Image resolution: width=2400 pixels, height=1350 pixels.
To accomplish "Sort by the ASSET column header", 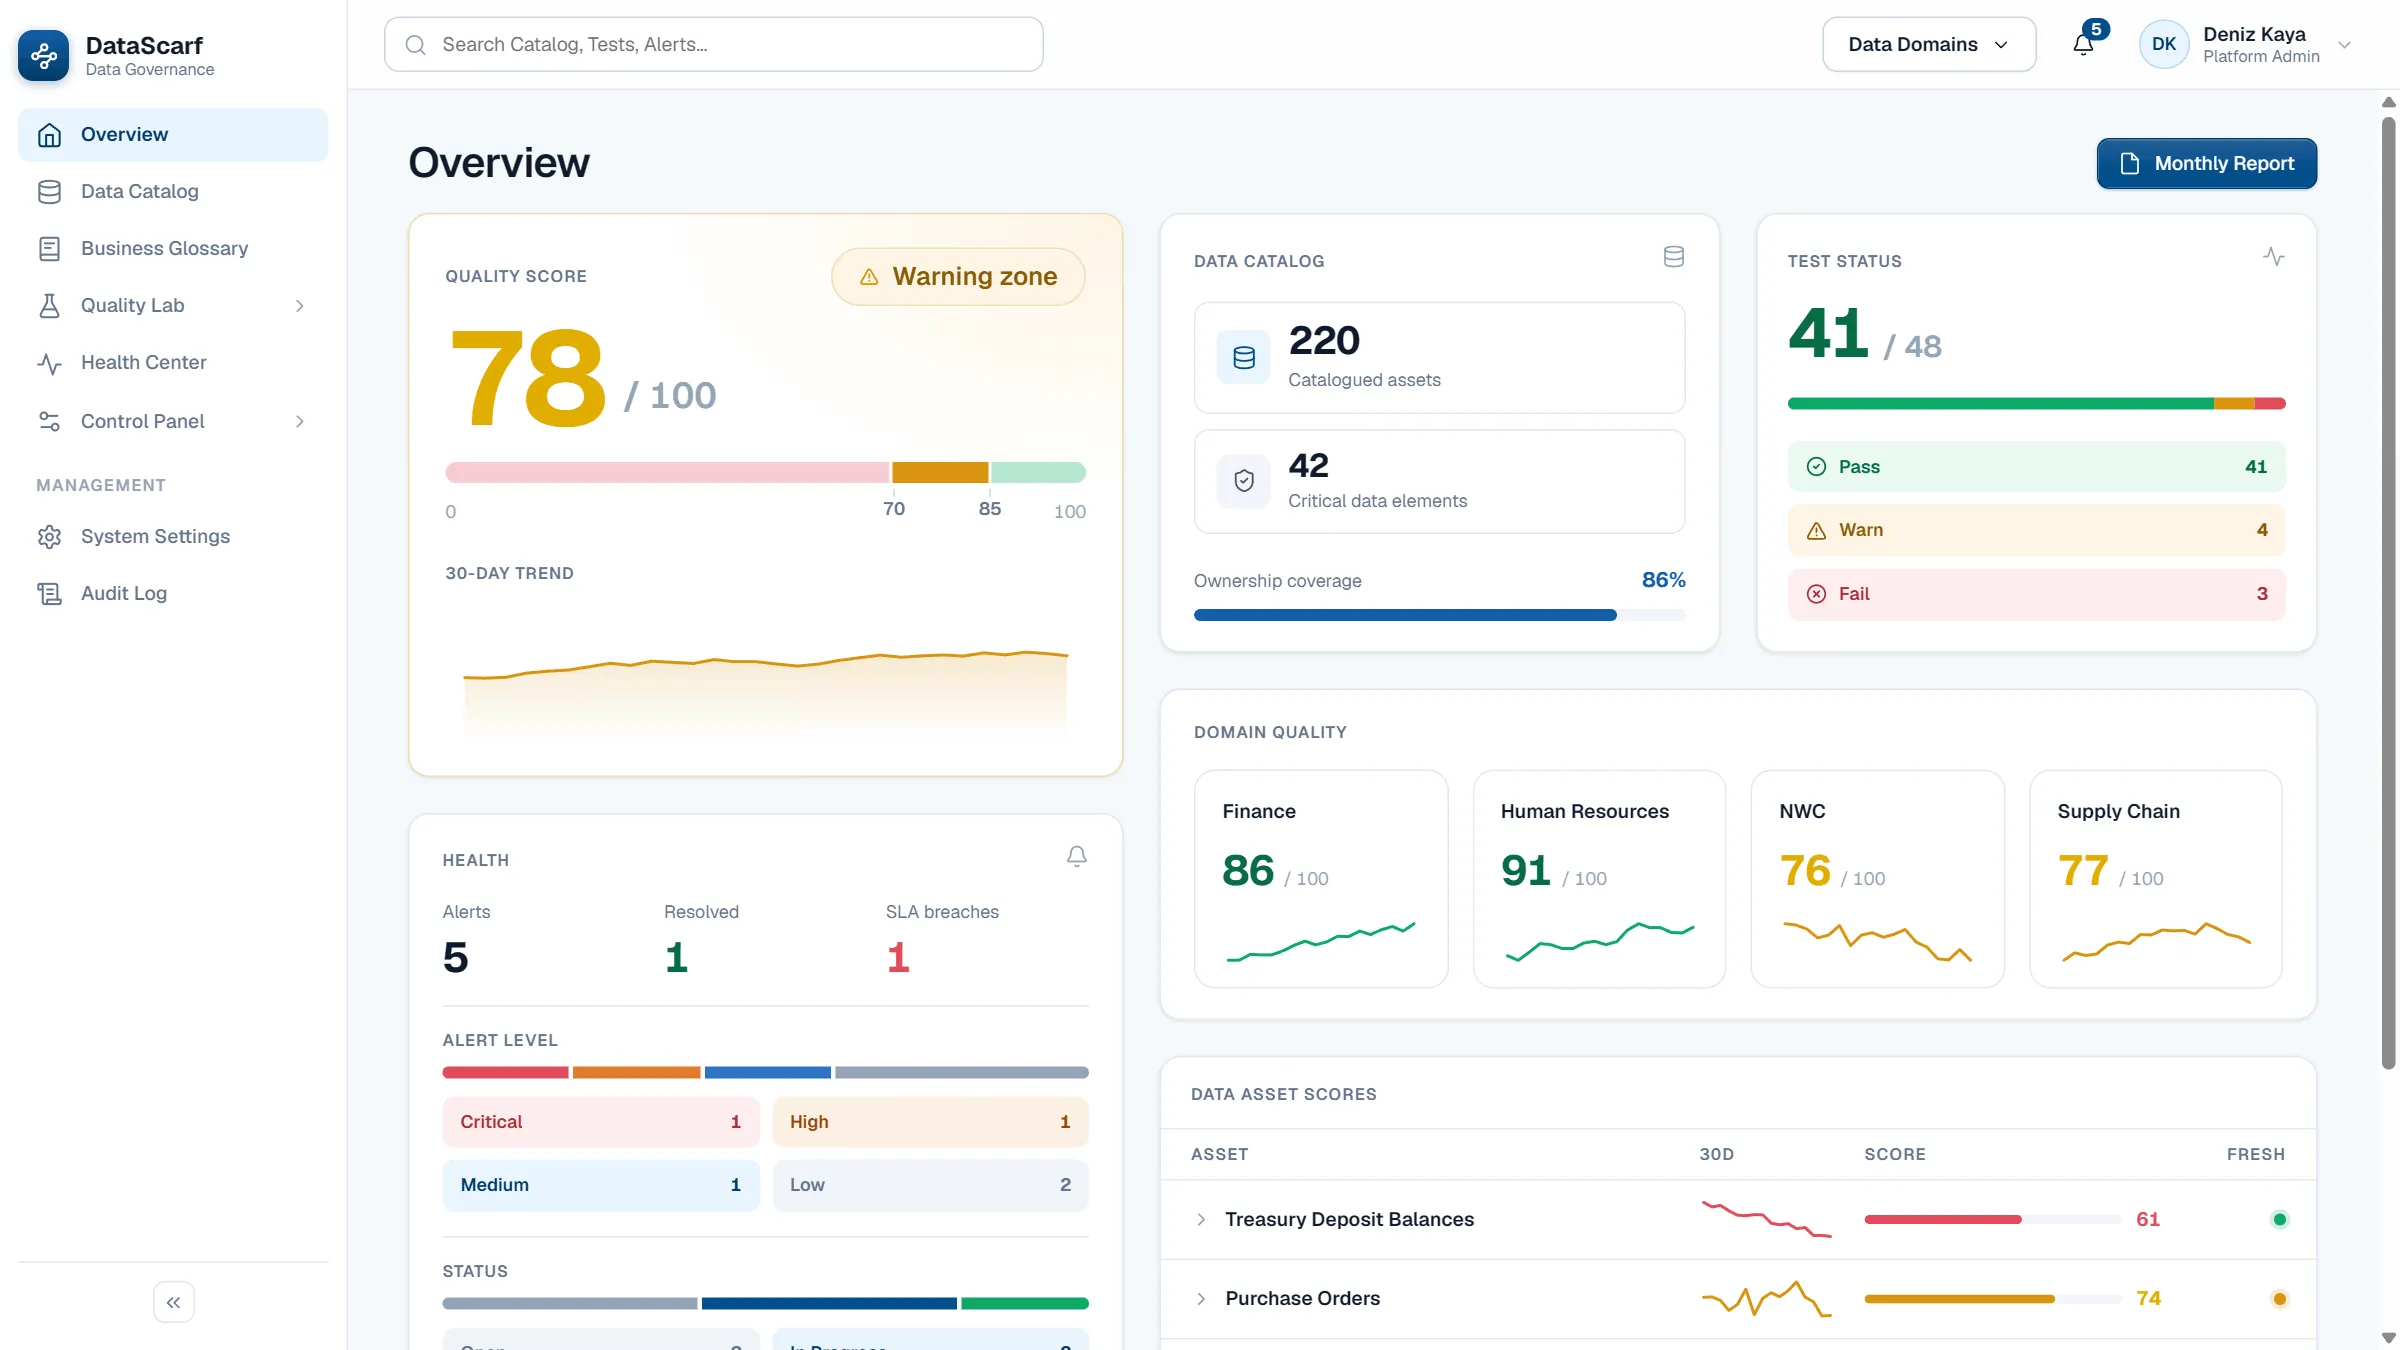I will (1220, 1154).
